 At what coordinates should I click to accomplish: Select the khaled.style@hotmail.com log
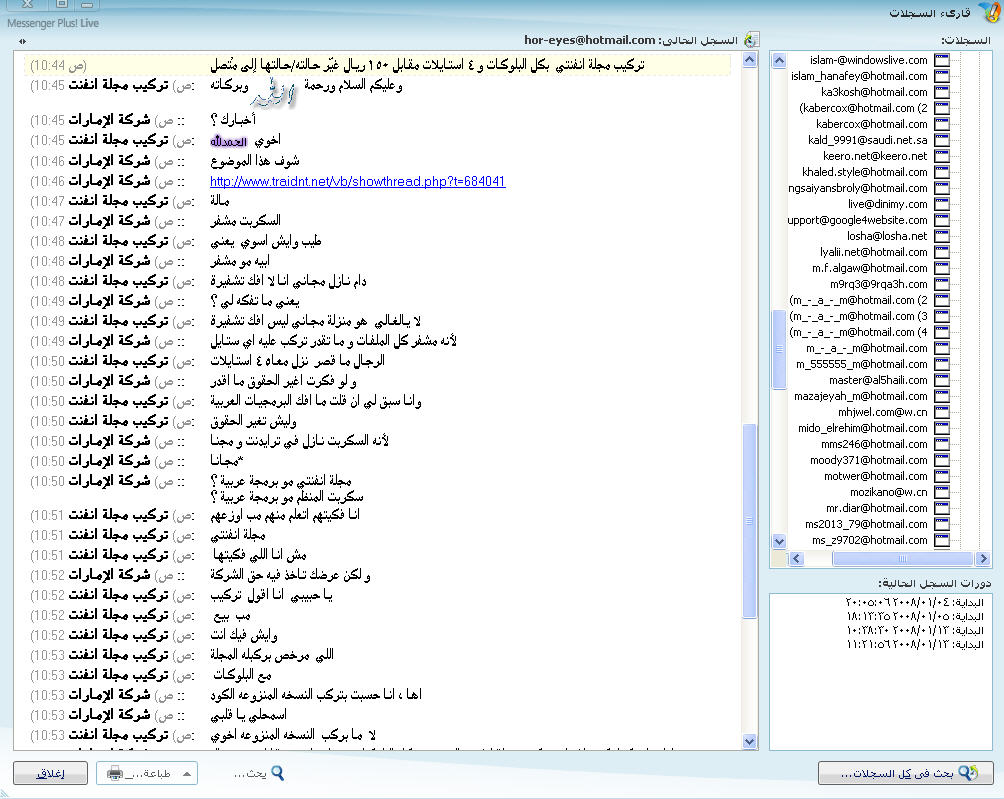click(x=865, y=172)
